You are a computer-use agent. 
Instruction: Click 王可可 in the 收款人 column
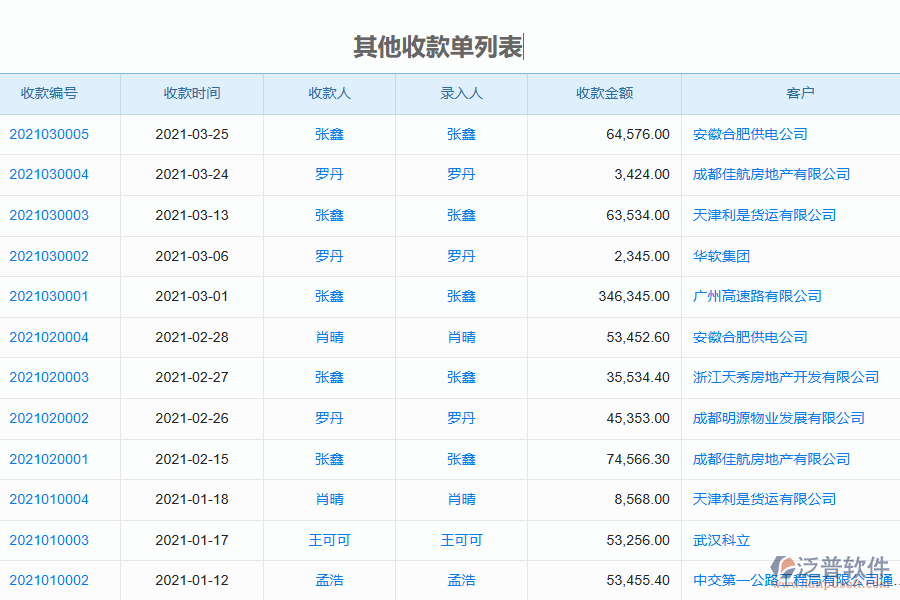(330, 540)
